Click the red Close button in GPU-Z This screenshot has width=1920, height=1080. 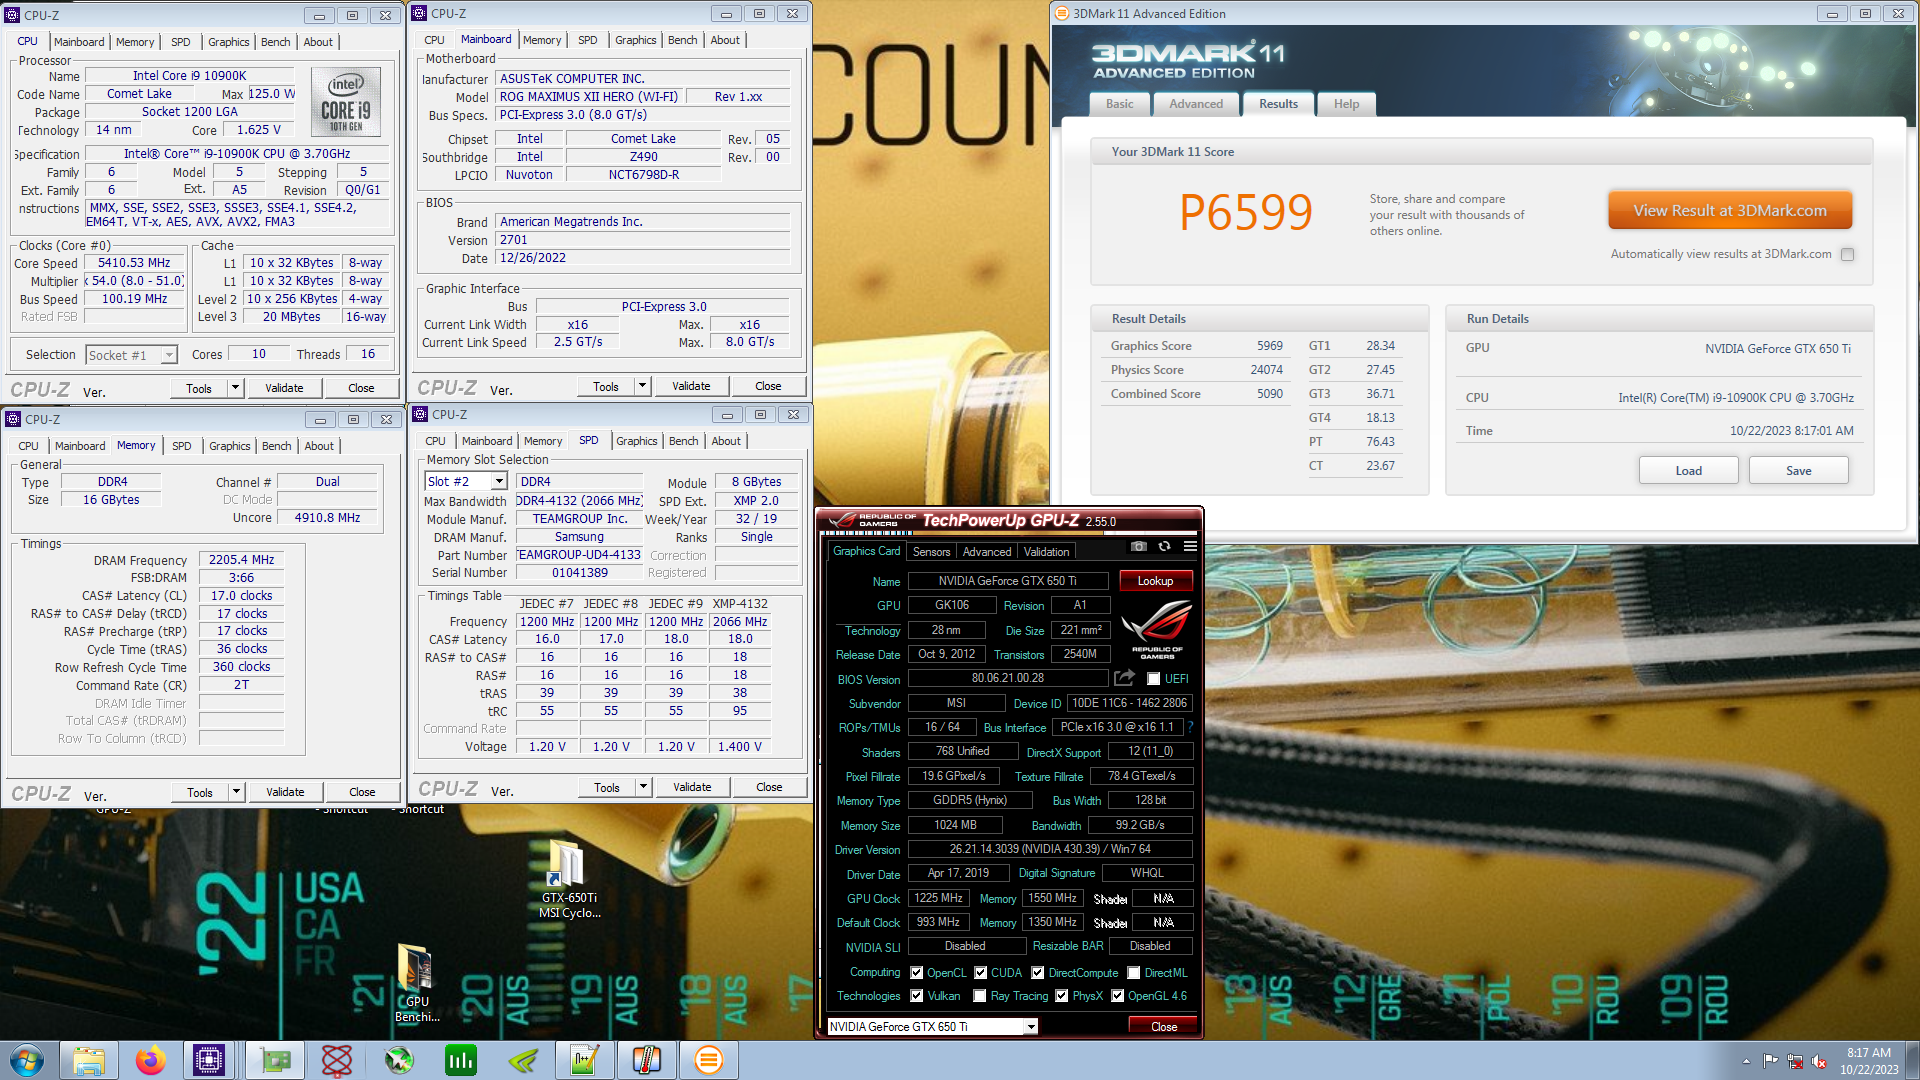[x=1164, y=1027]
